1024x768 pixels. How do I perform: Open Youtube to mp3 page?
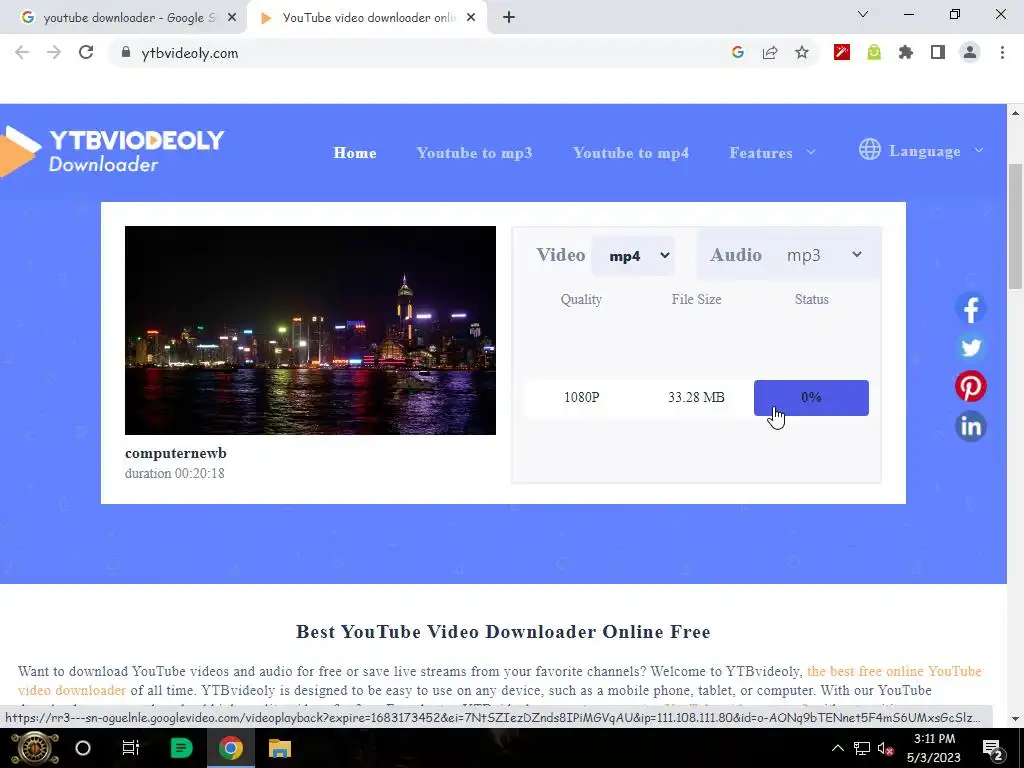pyautogui.click(x=474, y=153)
